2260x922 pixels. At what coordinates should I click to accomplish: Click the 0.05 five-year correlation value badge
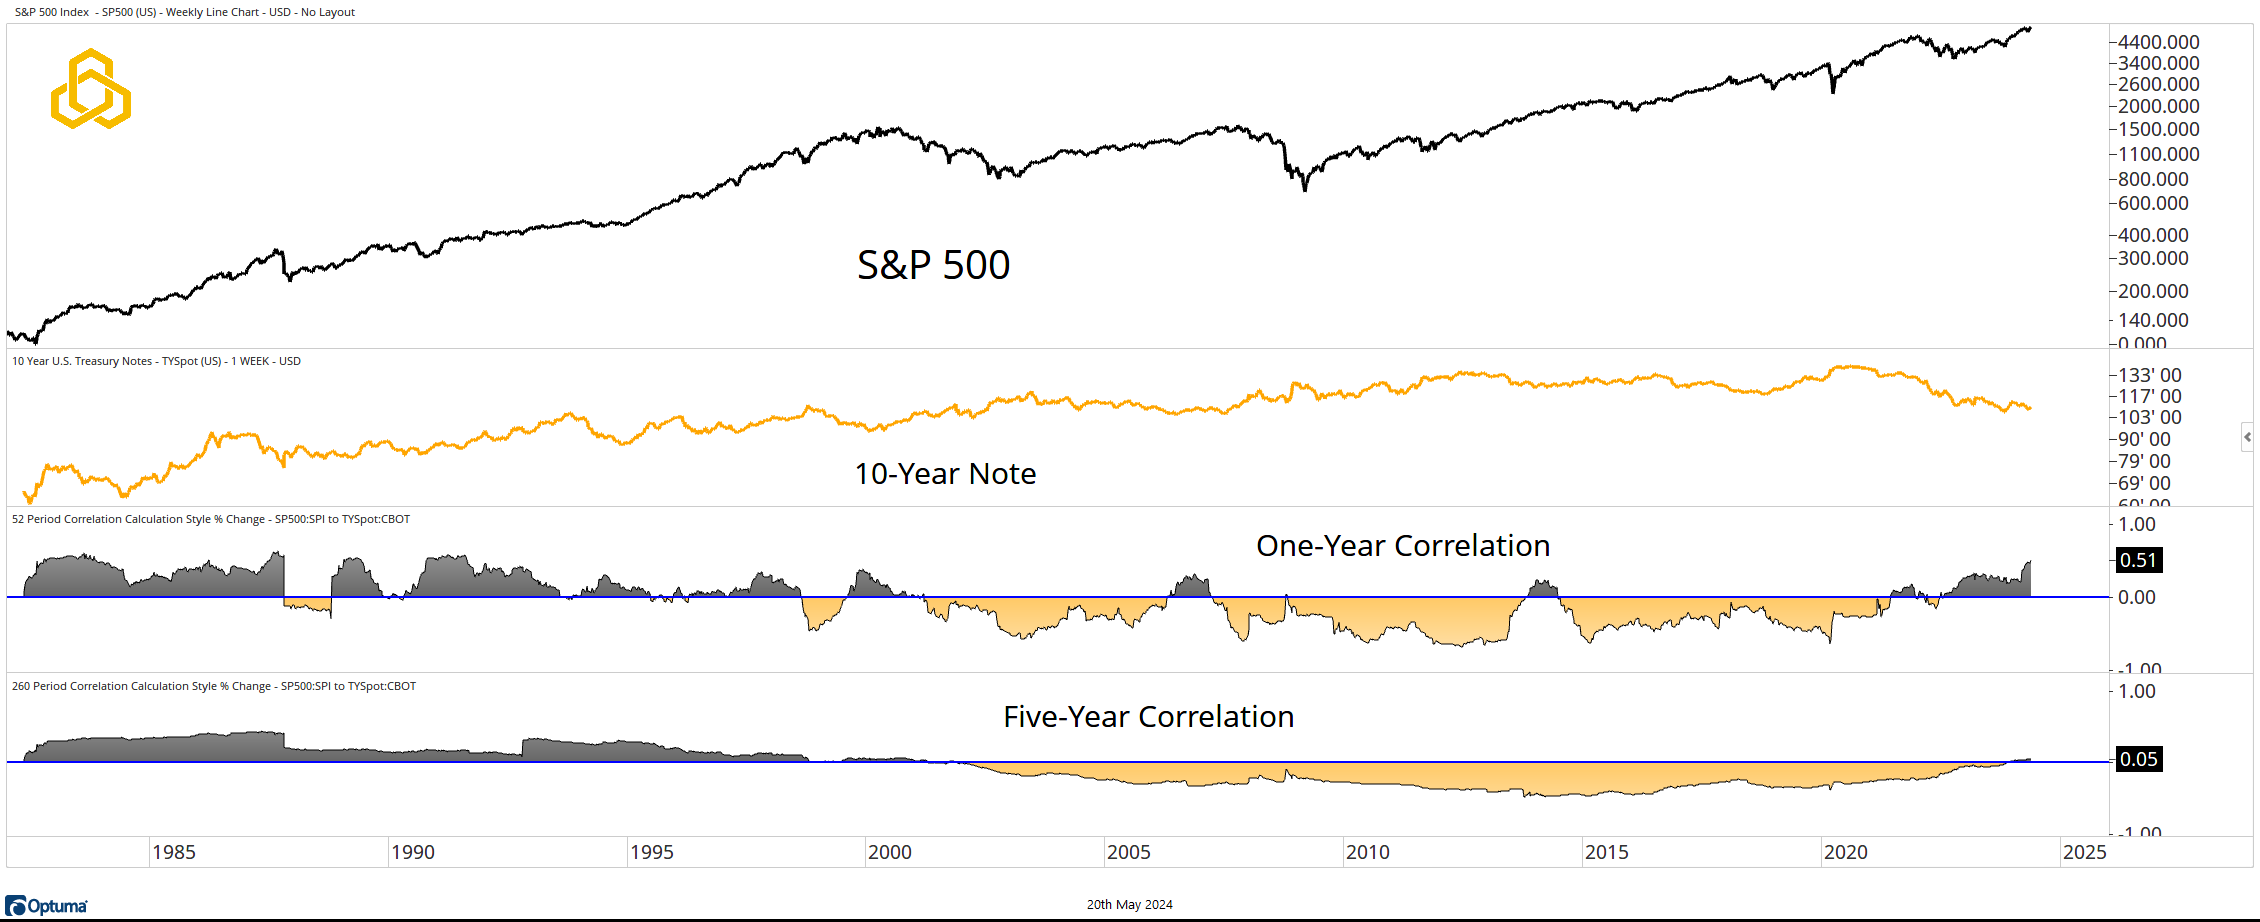pyautogui.click(x=2138, y=759)
